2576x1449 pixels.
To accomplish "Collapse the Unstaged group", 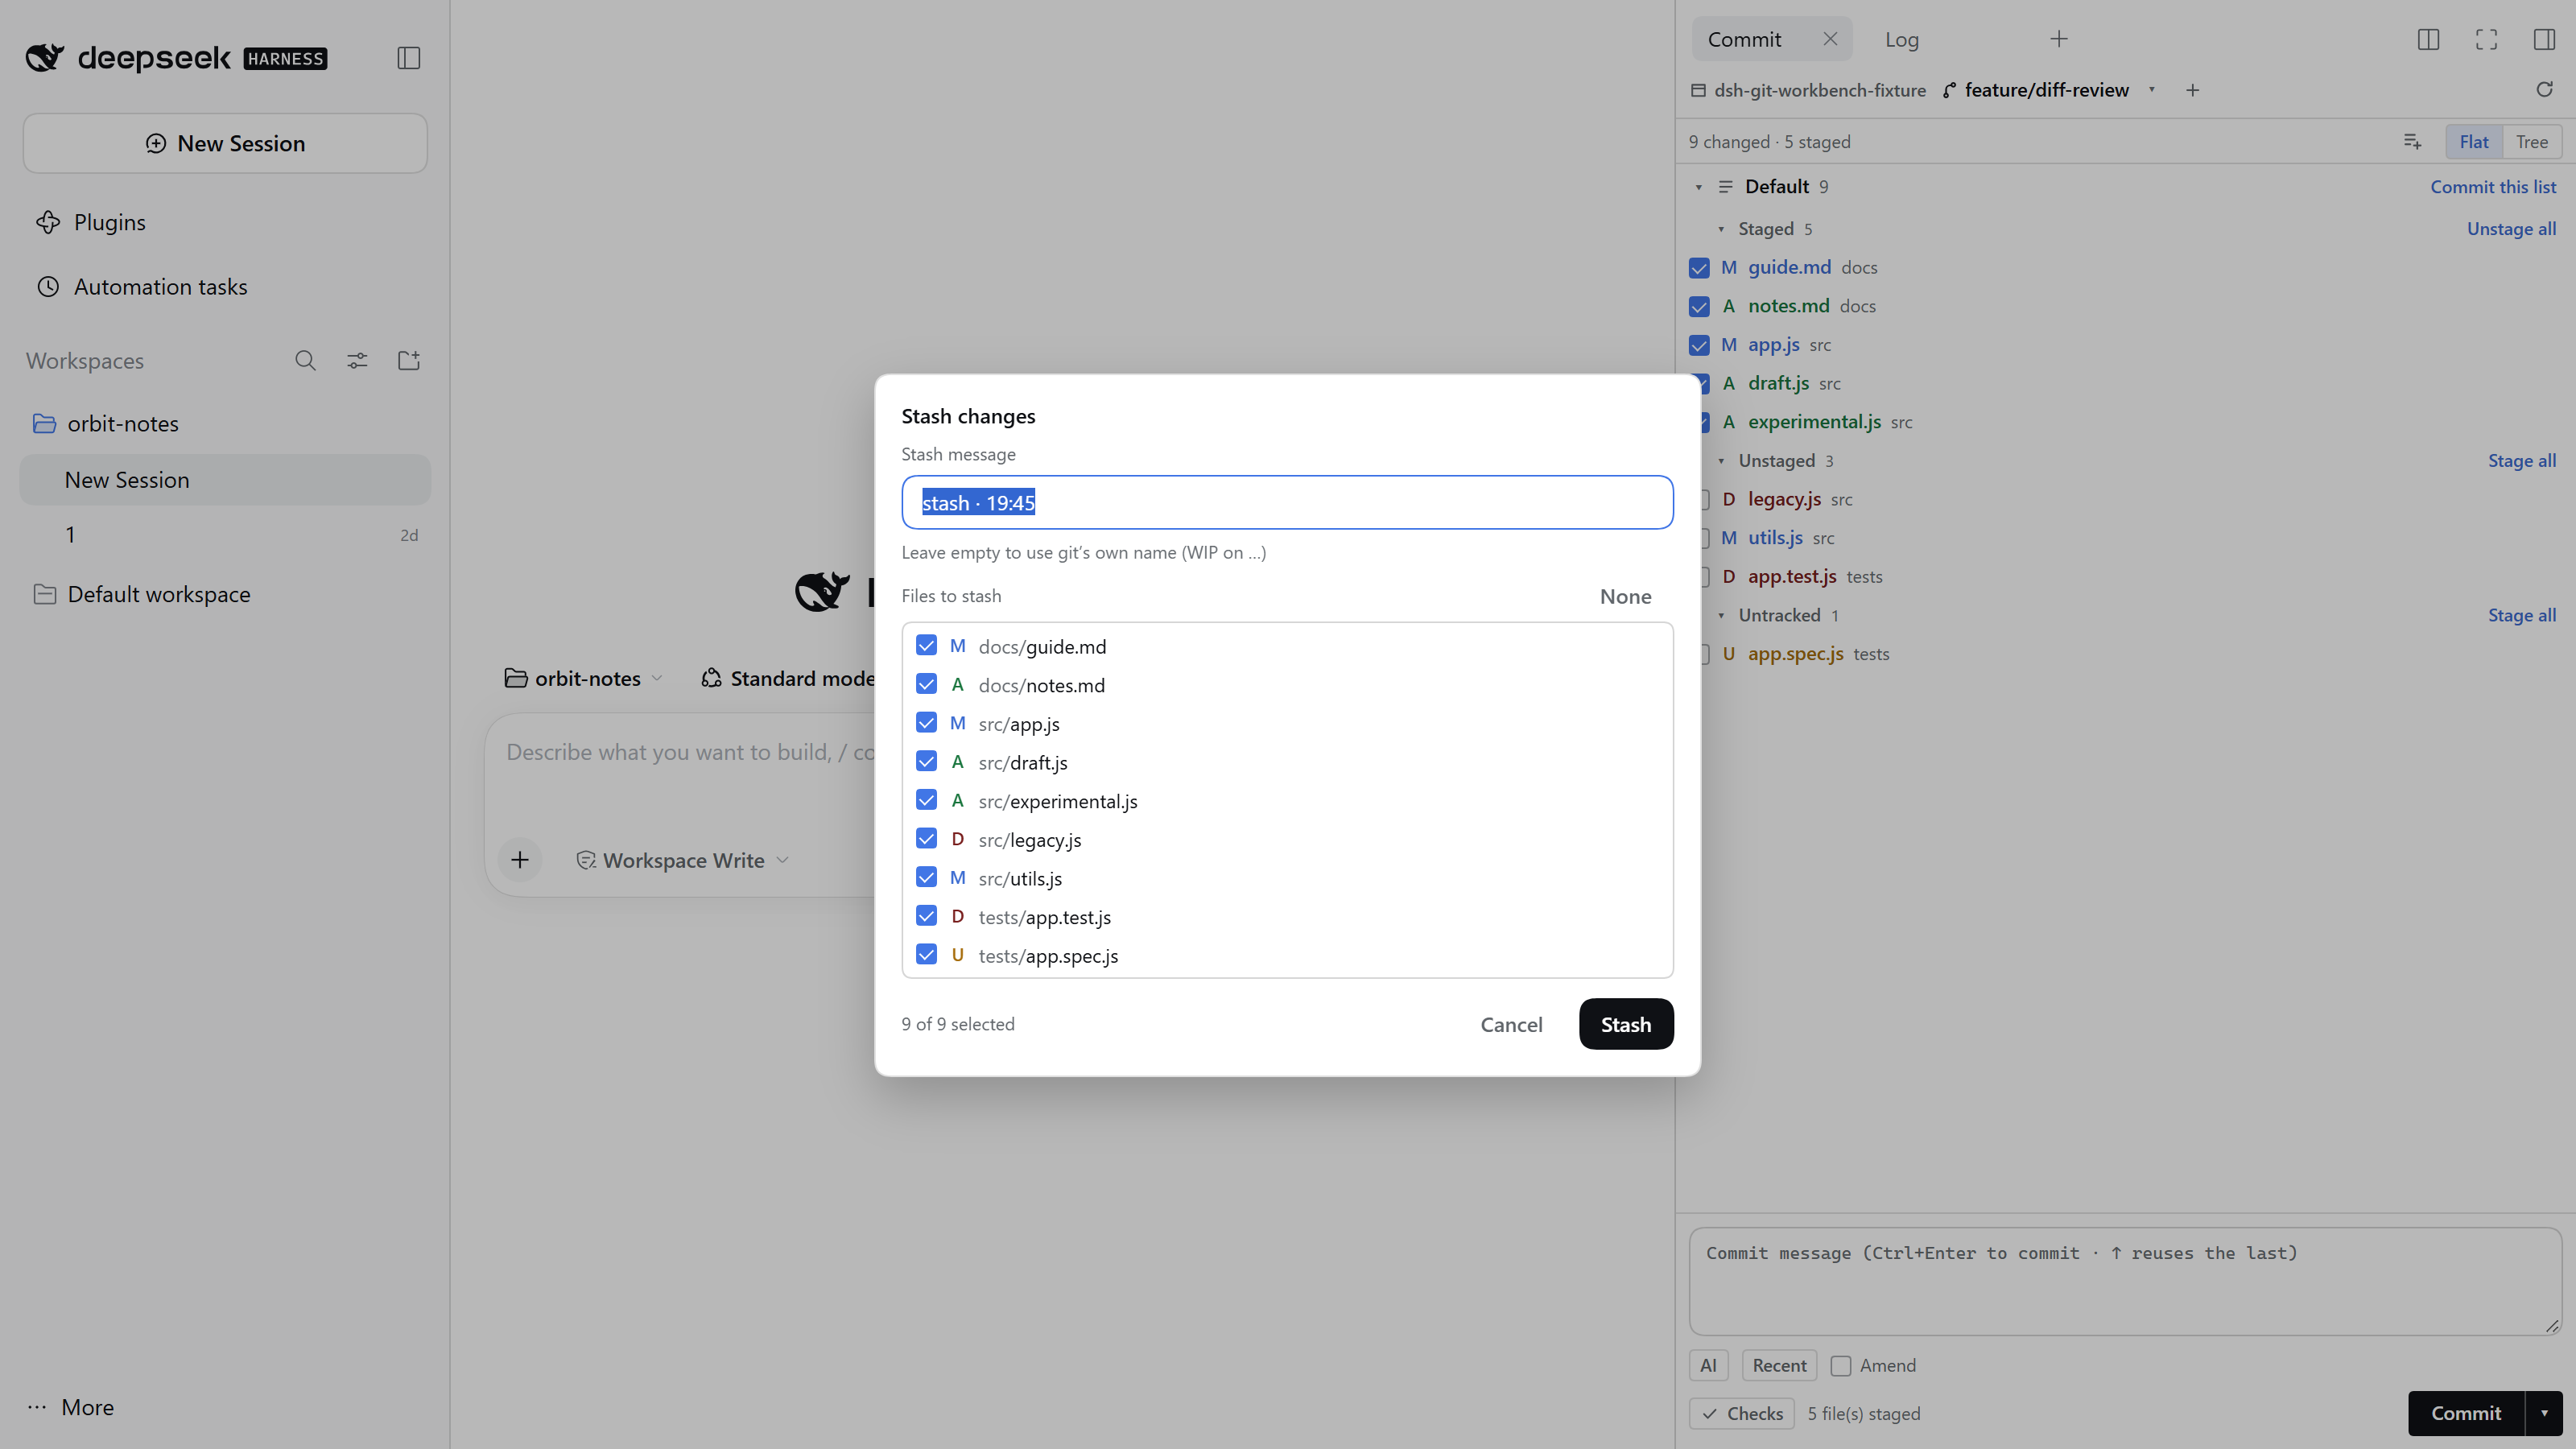I will pyautogui.click(x=1721, y=461).
